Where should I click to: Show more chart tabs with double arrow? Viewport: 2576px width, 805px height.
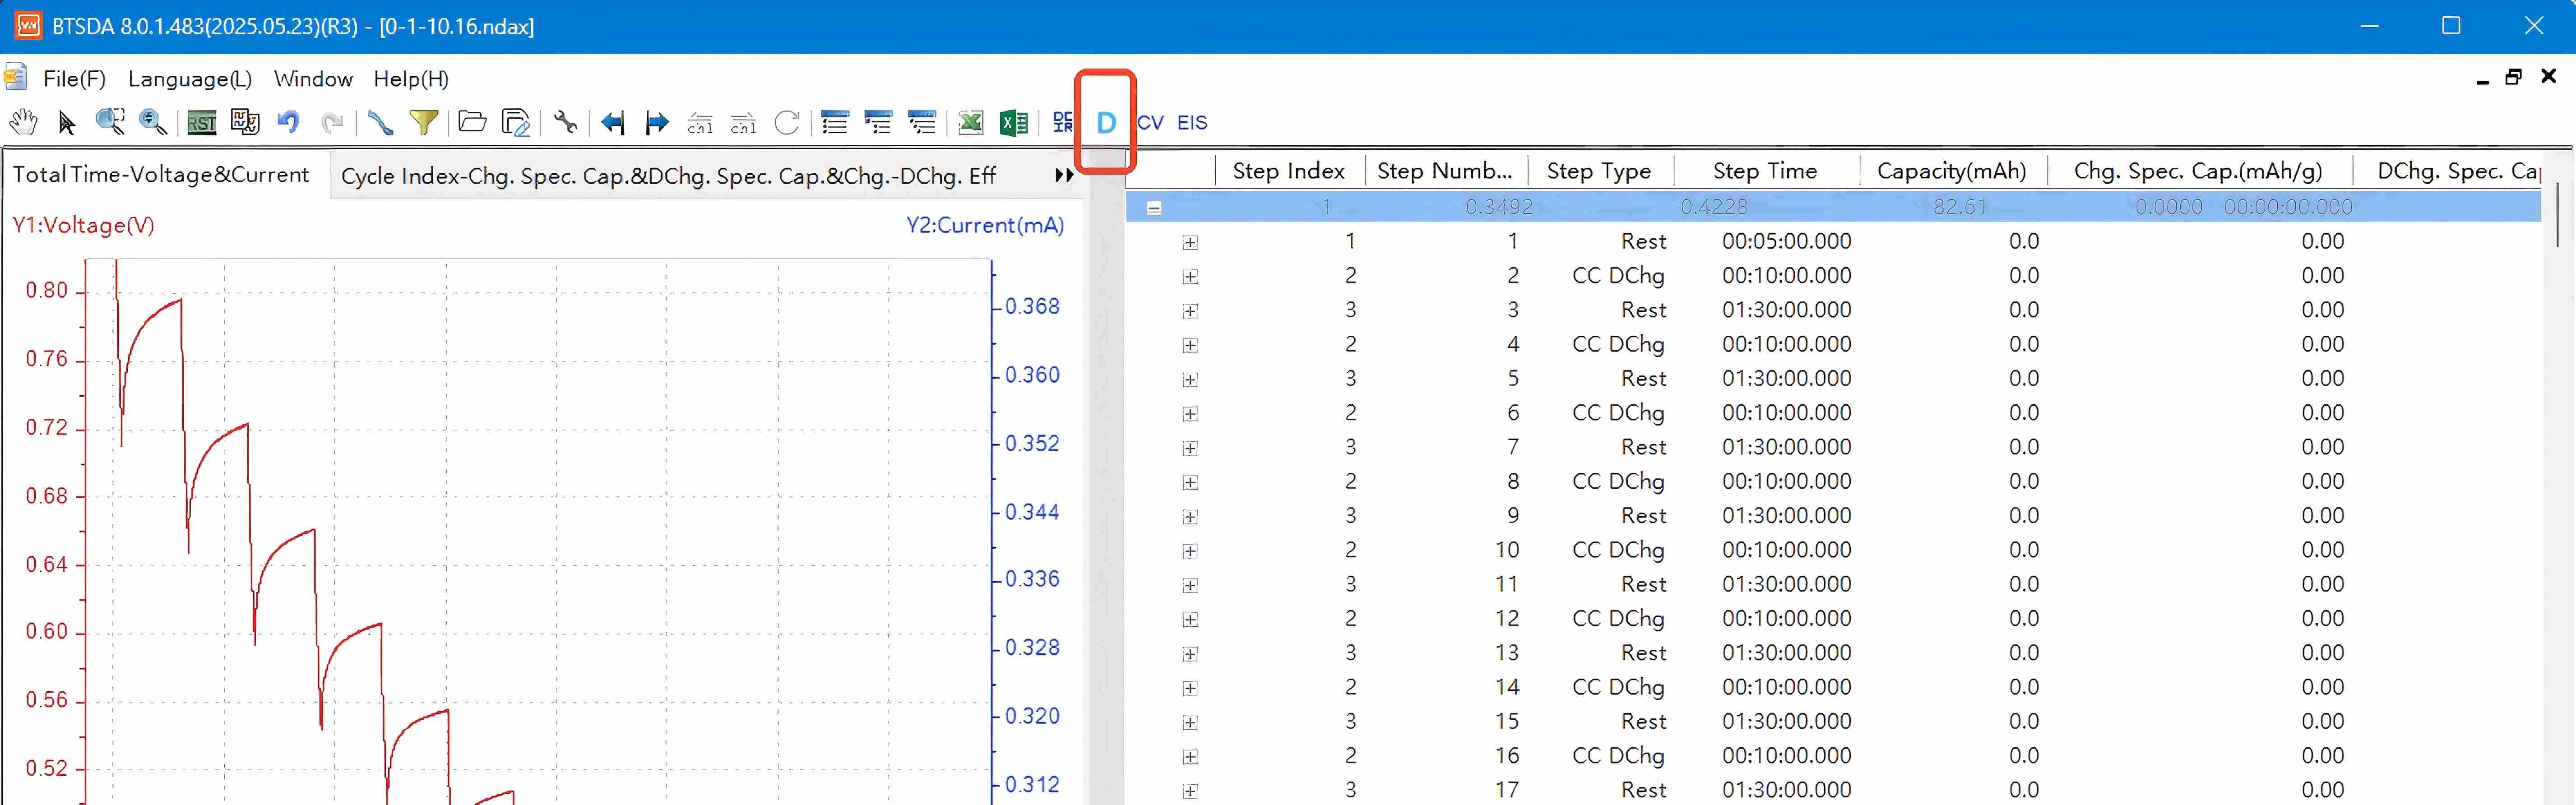pos(1064,175)
